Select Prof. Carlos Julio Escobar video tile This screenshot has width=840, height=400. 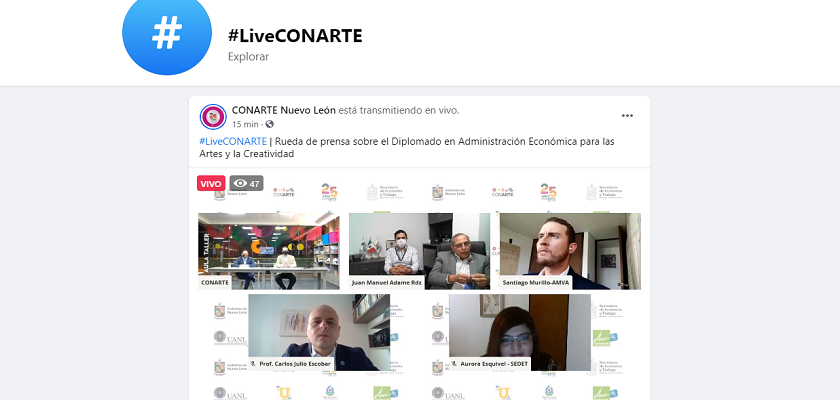click(319, 332)
